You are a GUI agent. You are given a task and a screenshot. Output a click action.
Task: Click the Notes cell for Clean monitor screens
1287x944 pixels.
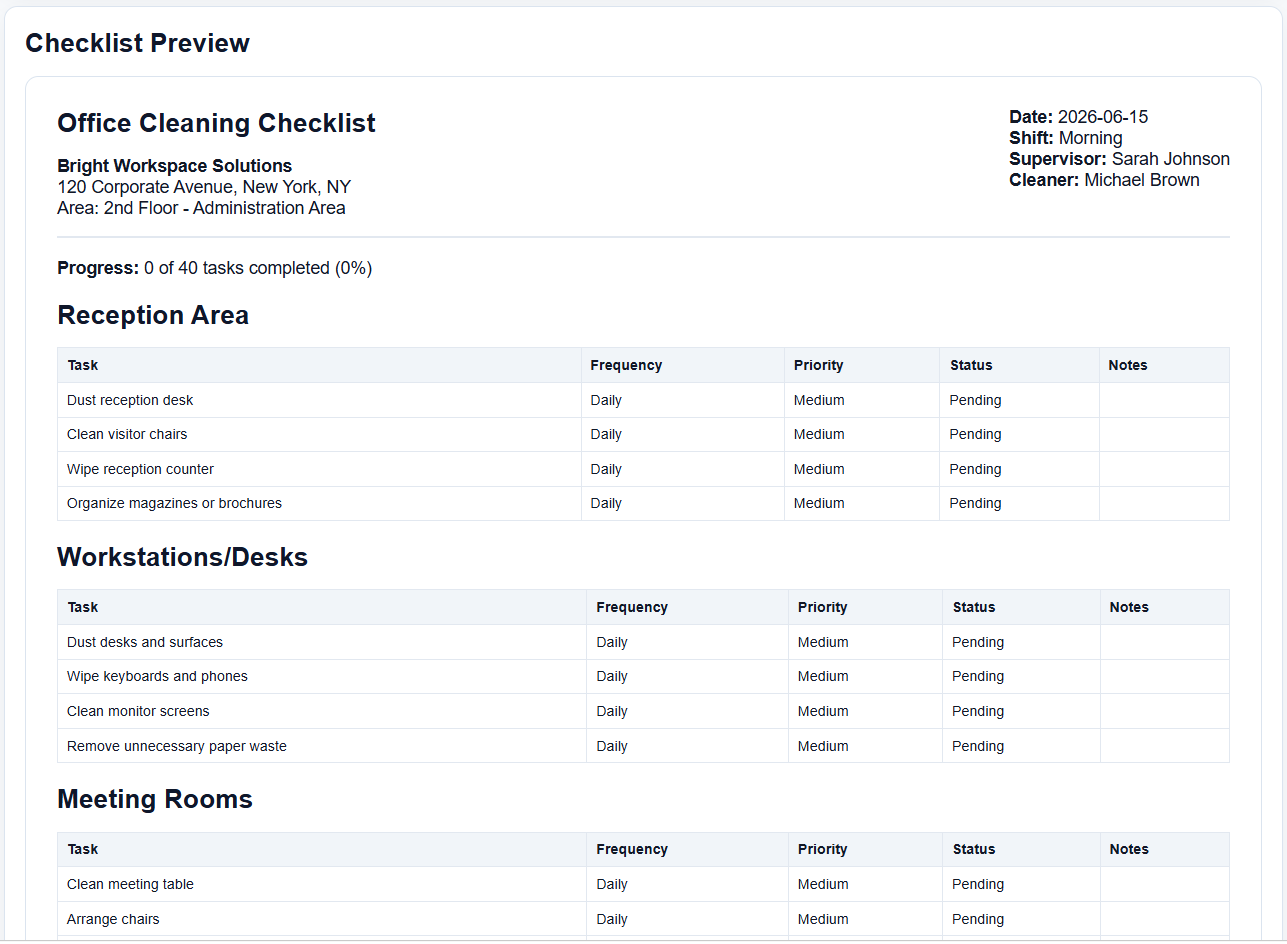pos(1165,711)
